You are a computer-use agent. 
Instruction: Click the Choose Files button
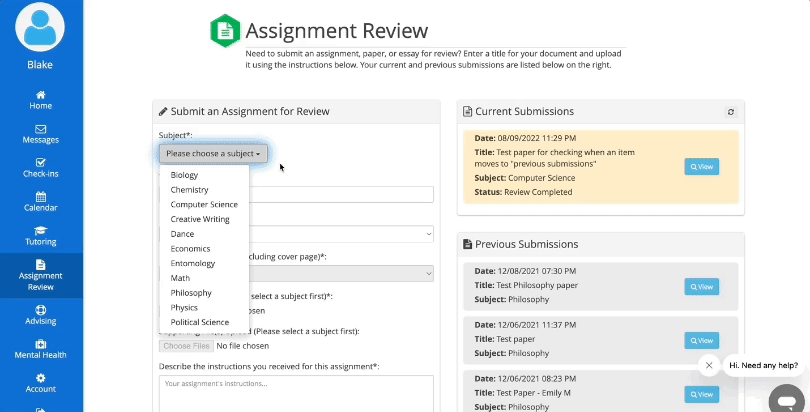click(x=186, y=346)
